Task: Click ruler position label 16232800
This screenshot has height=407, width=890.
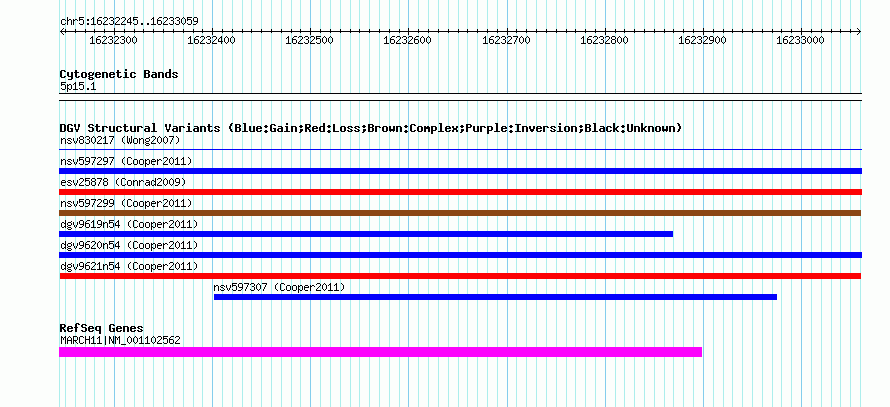Action: click(x=604, y=40)
